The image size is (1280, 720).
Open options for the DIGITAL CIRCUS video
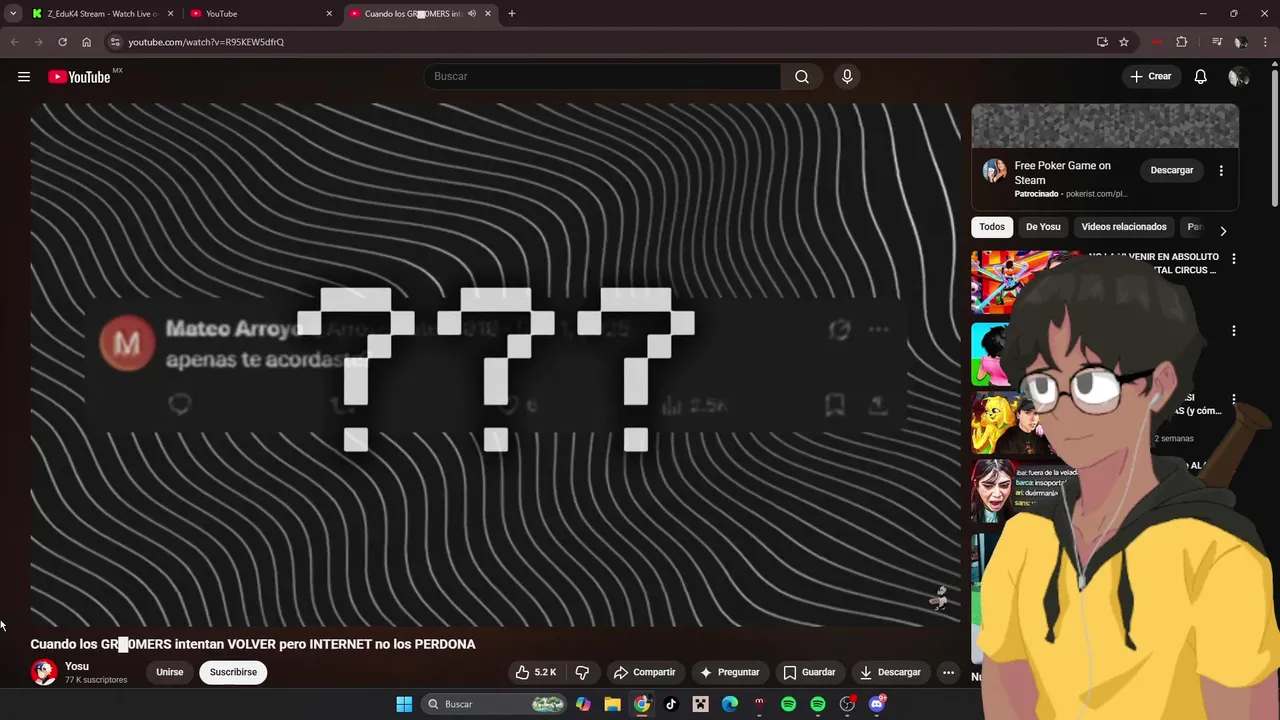(1233, 259)
